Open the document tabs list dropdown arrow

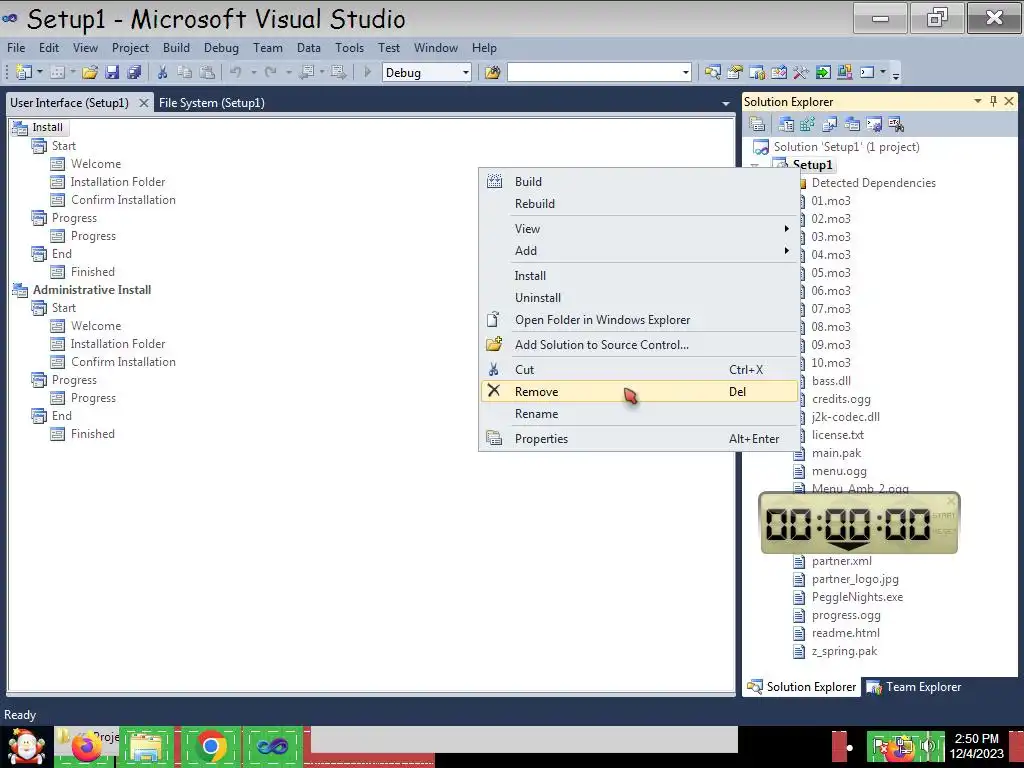[x=726, y=104]
